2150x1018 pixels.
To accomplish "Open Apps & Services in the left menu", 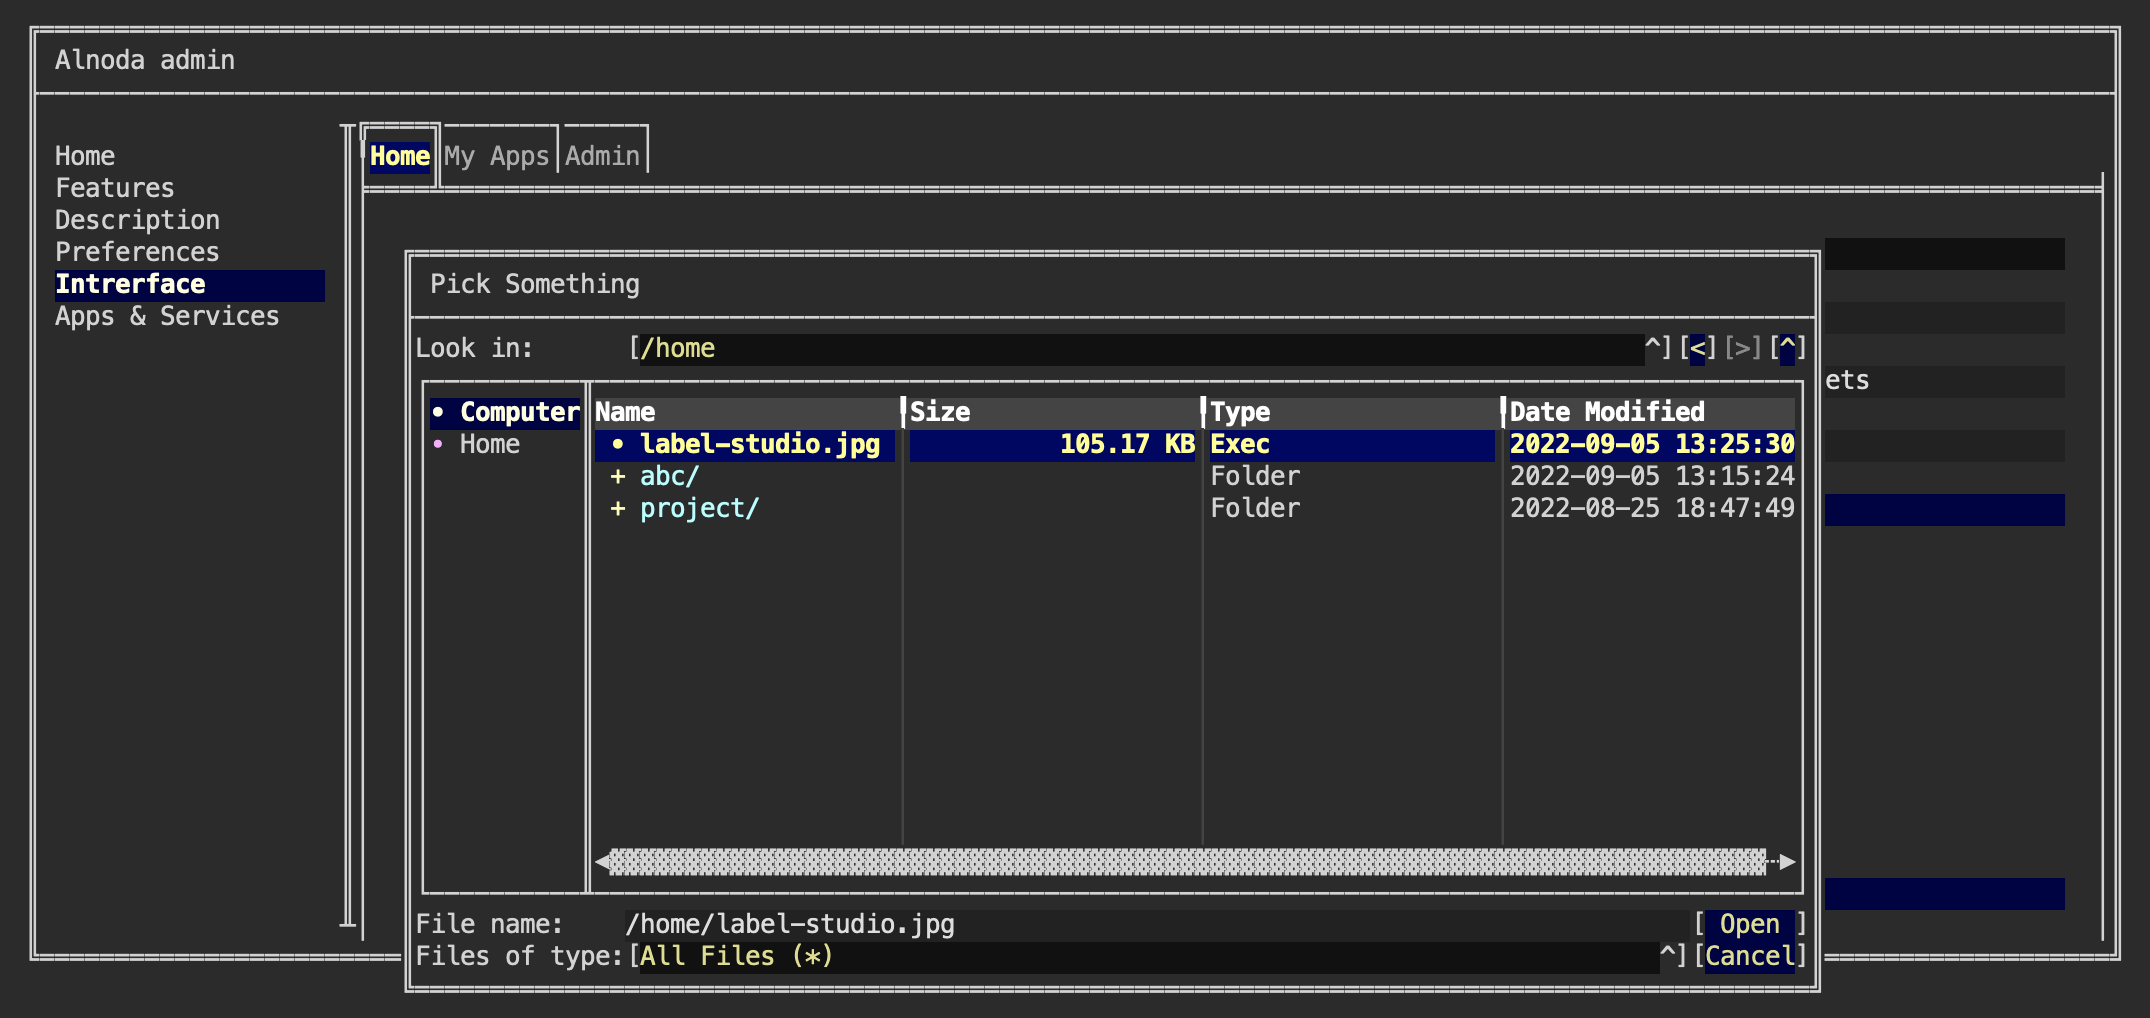I will pos(167,316).
